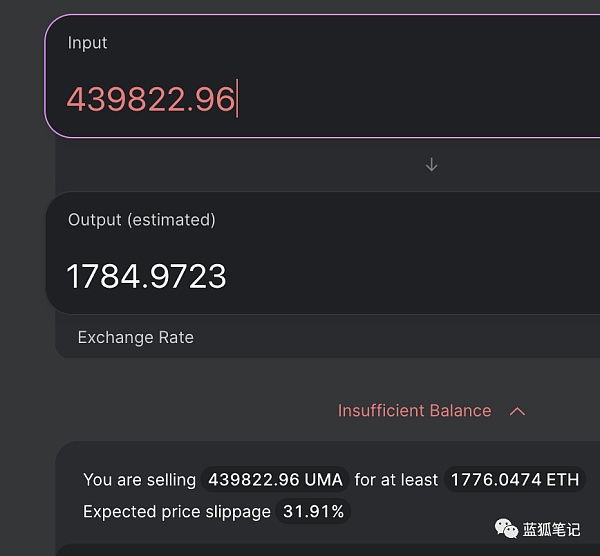The height and width of the screenshot is (556, 600).
Task: Click the 439822.96 UMA amount pill
Action: 275,480
